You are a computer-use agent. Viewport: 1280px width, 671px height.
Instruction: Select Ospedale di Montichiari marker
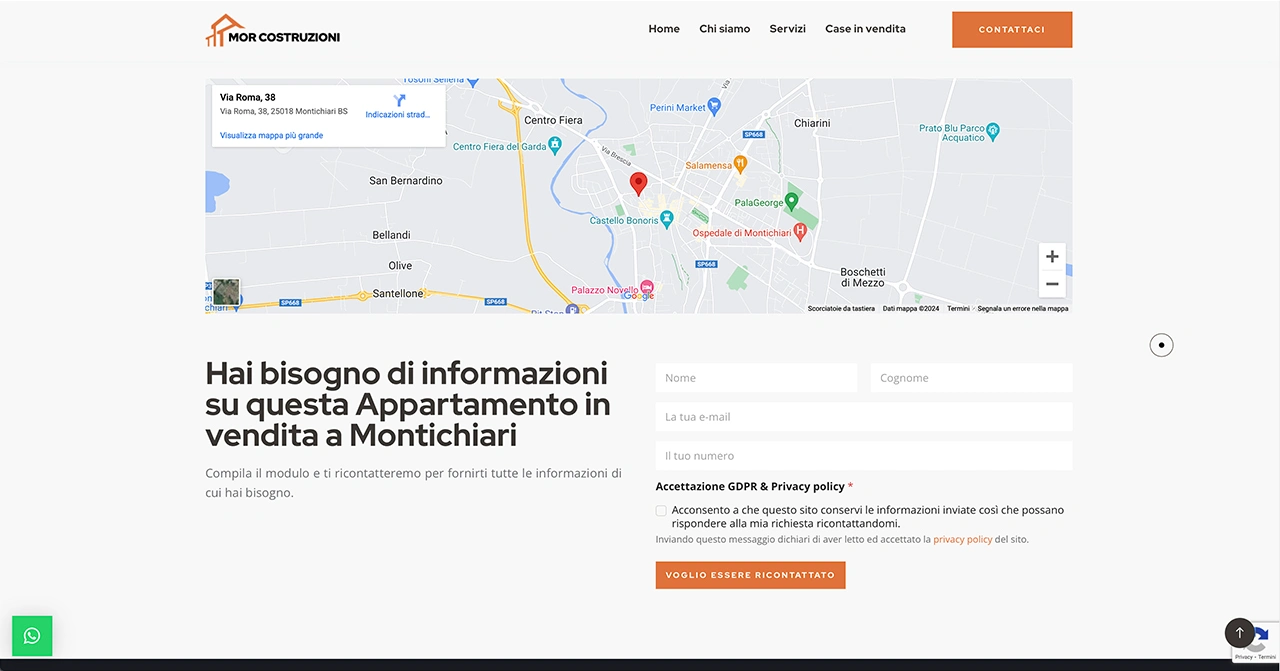point(800,232)
